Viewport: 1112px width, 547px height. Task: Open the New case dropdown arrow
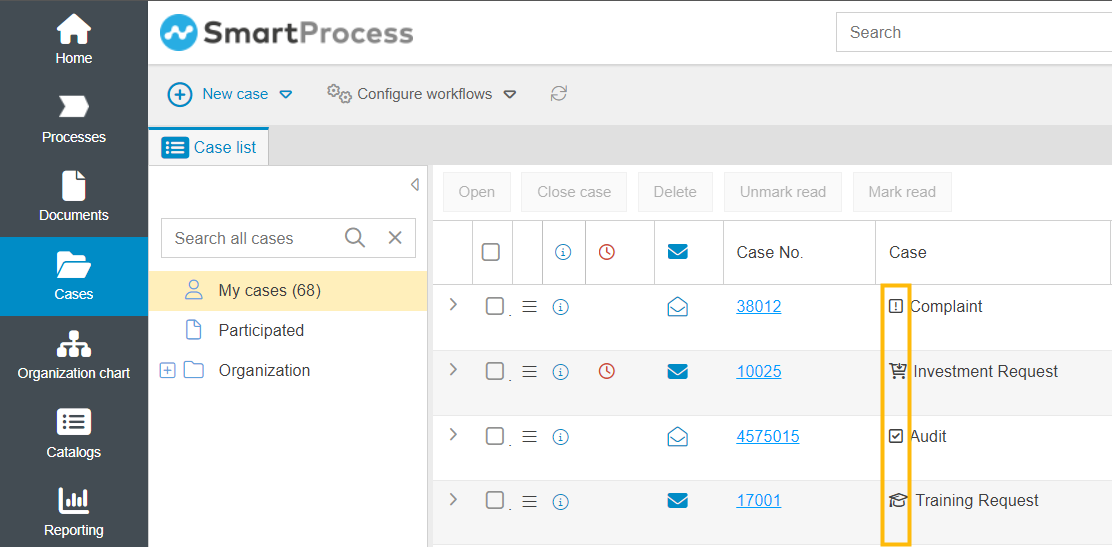pos(286,94)
